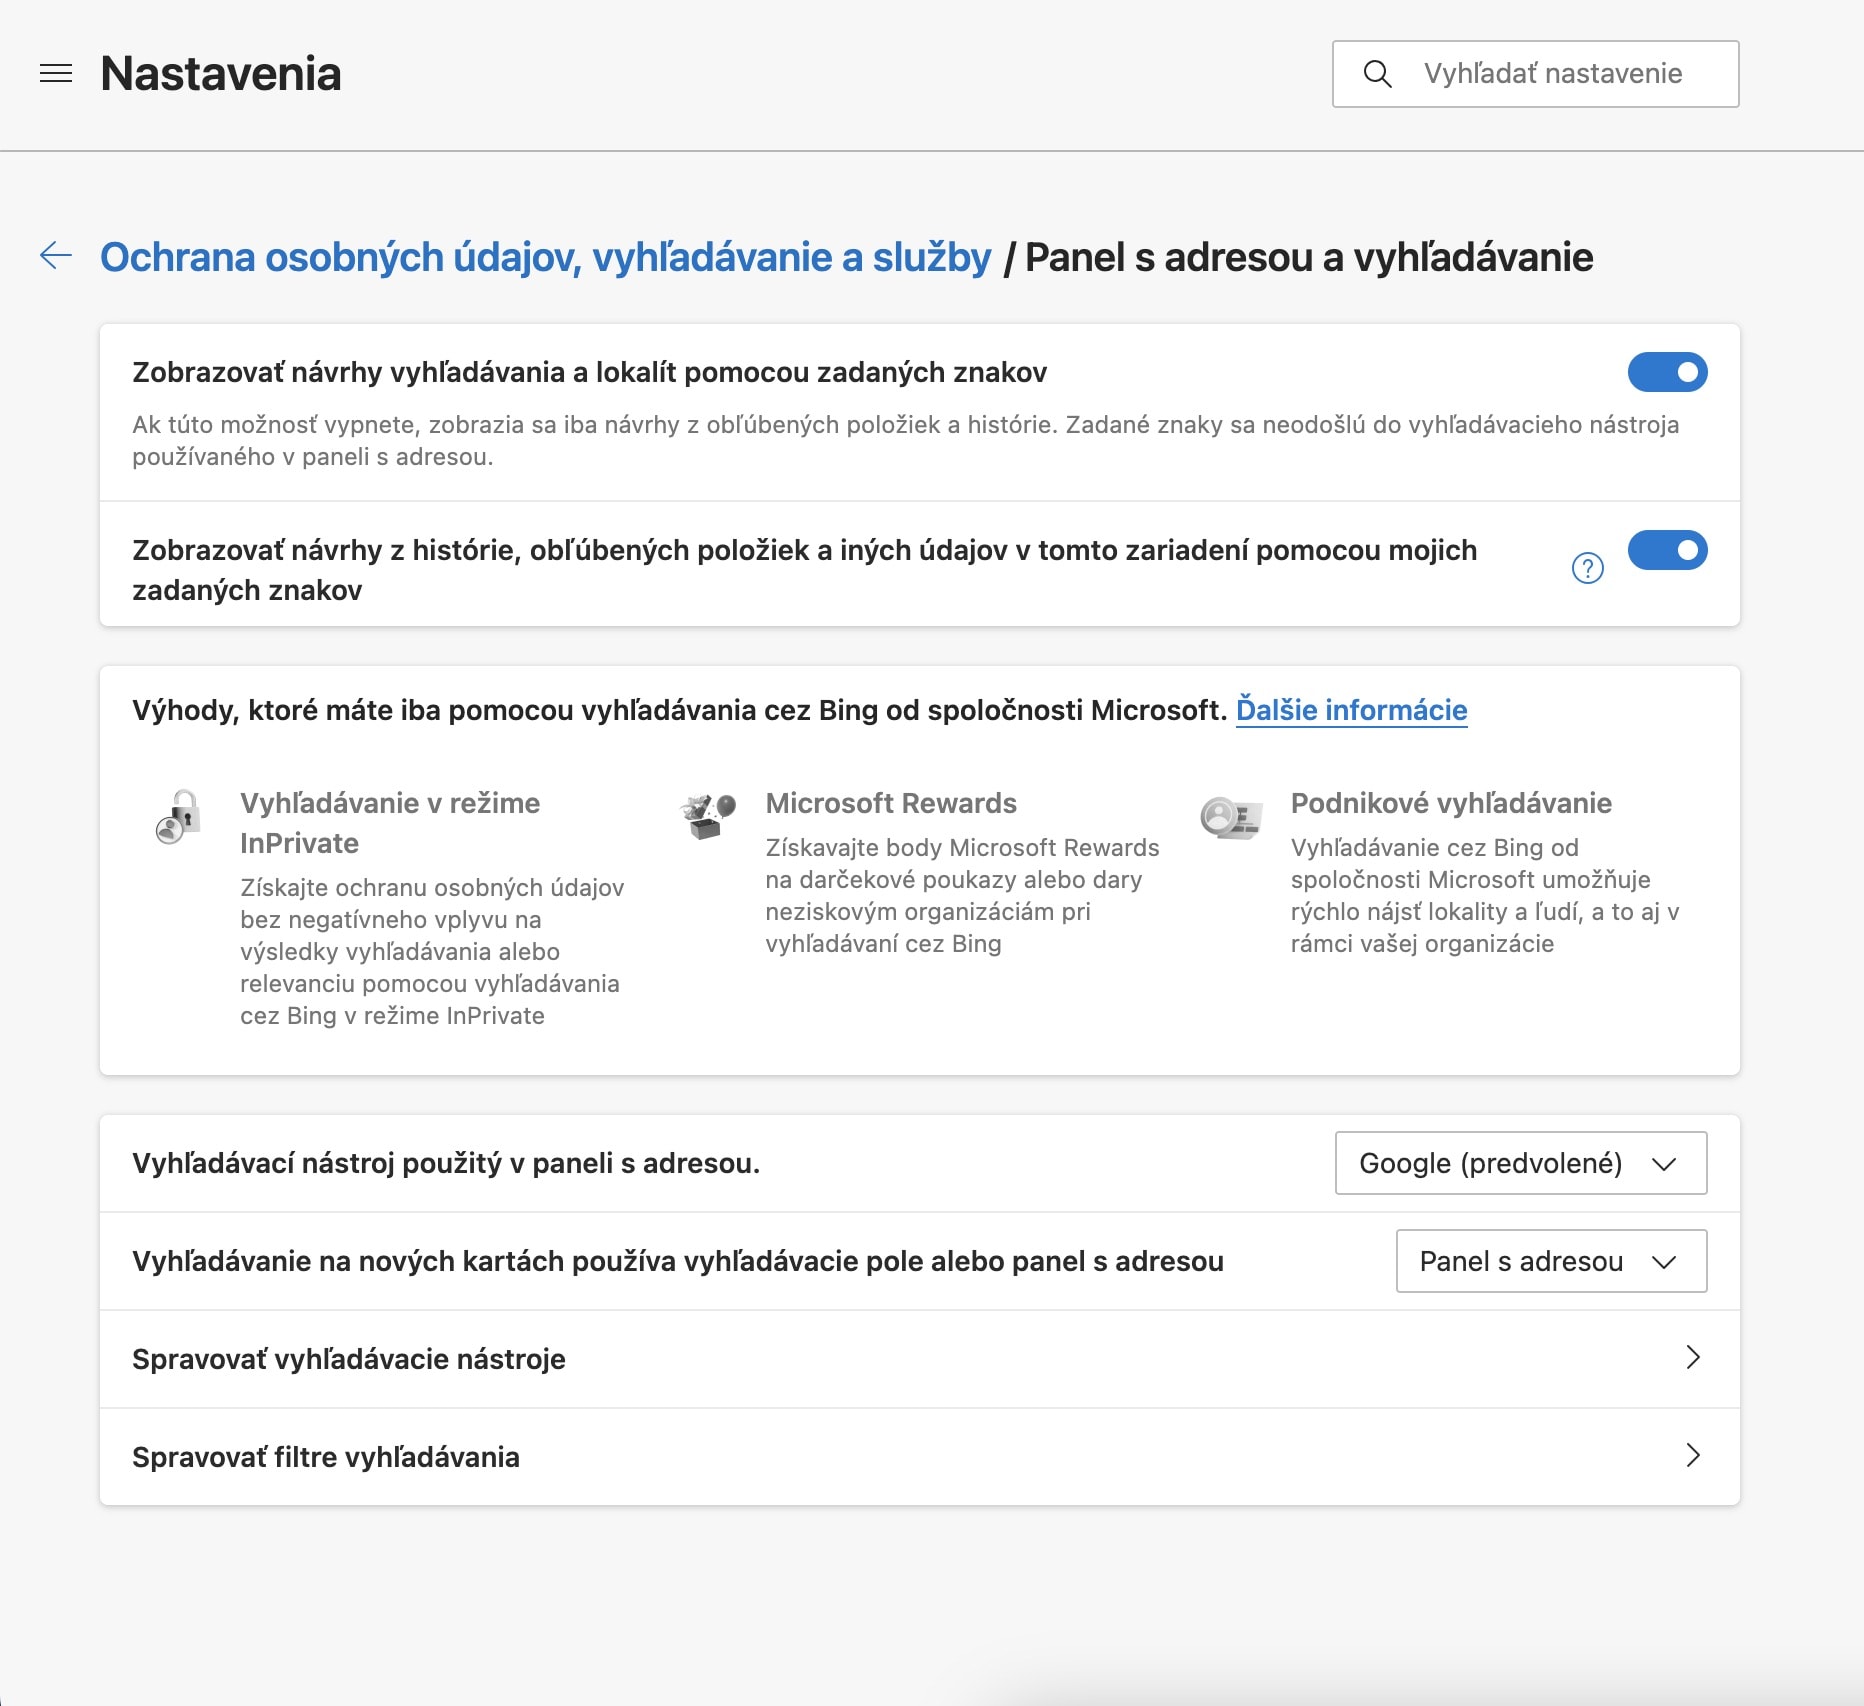Open the hamburger menu next to Nastavenia
Image resolution: width=1864 pixels, height=1706 pixels.
(x=56, y=74)
